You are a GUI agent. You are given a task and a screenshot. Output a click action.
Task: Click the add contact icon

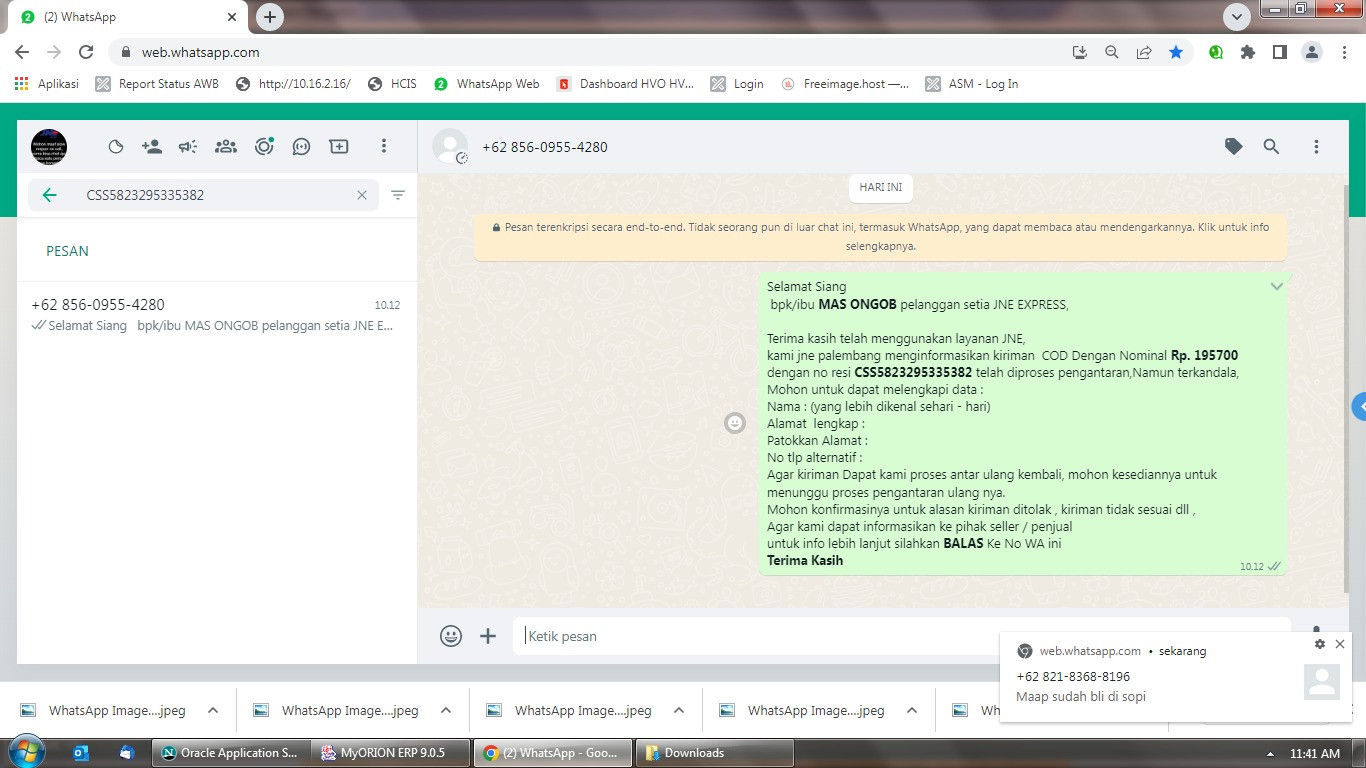click(152, 147)
